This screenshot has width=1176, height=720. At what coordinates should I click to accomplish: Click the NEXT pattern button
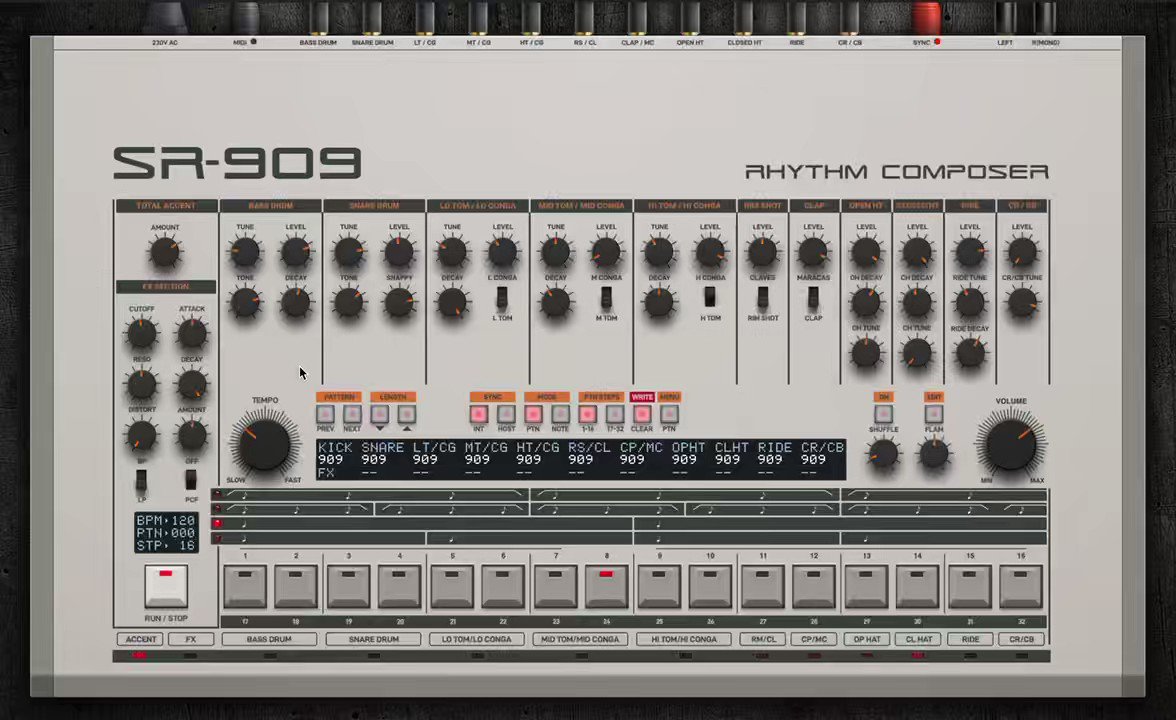coord(352,414)
